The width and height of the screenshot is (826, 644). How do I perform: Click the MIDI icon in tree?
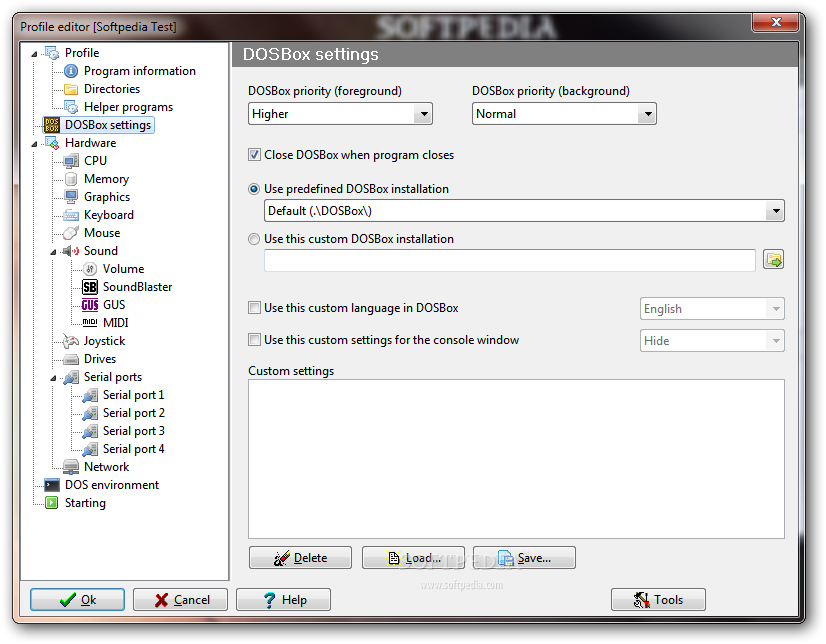point(90,323)
